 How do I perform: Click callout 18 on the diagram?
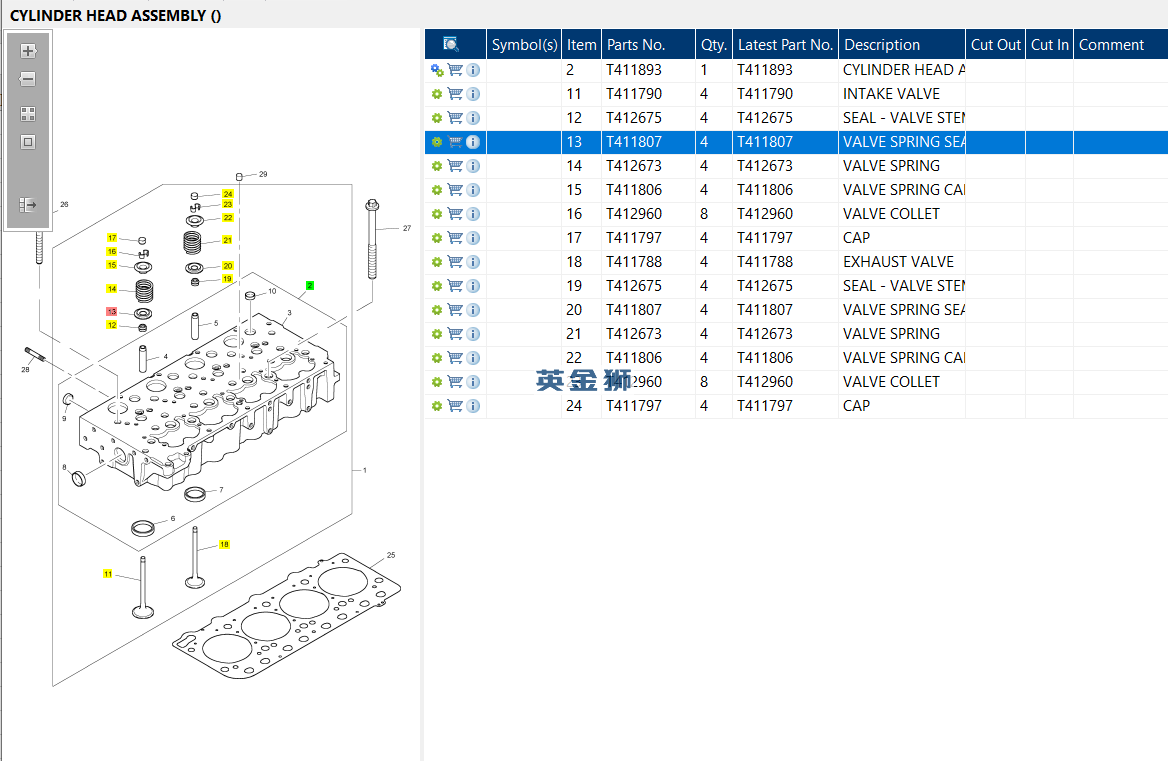click(224, 544)
